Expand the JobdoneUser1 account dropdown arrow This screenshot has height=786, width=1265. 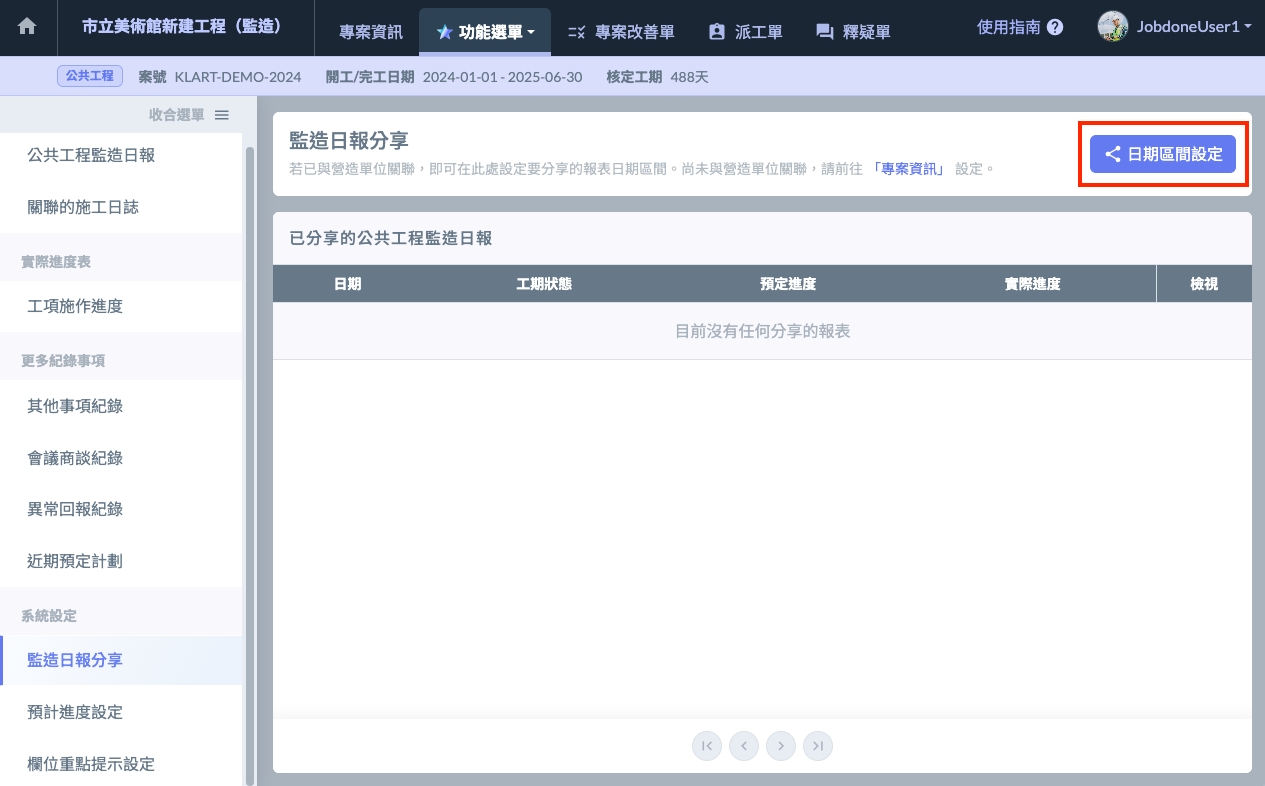pos(1248,28)
